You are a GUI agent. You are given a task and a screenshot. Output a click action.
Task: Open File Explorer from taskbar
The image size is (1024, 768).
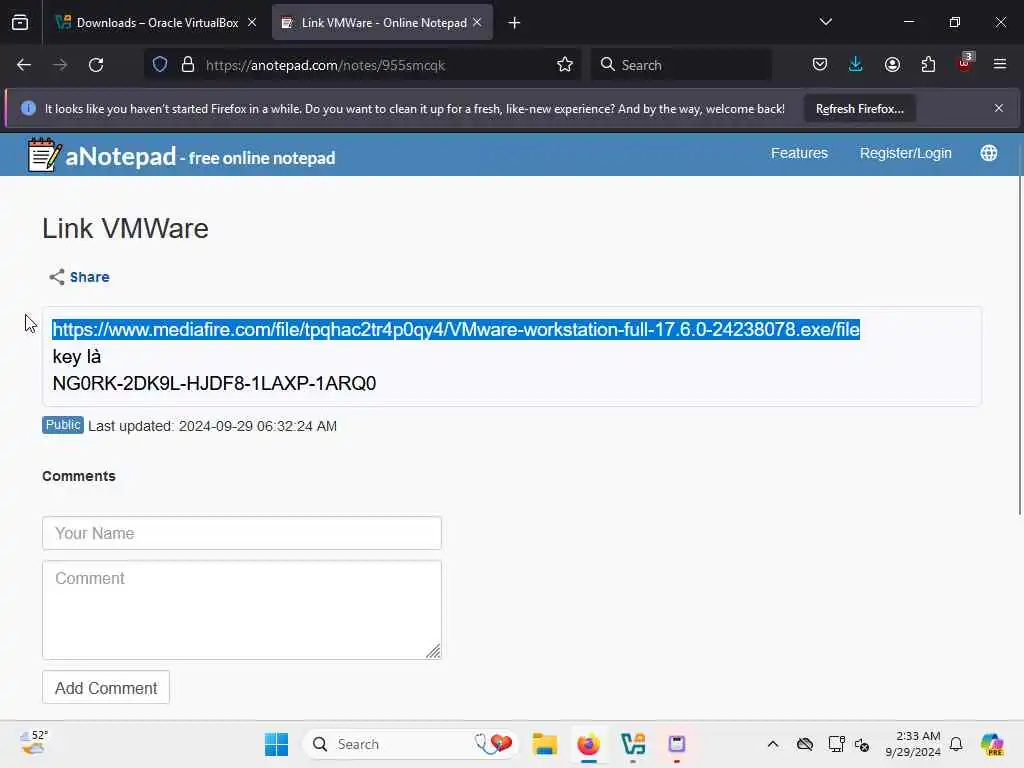[544, 744]
